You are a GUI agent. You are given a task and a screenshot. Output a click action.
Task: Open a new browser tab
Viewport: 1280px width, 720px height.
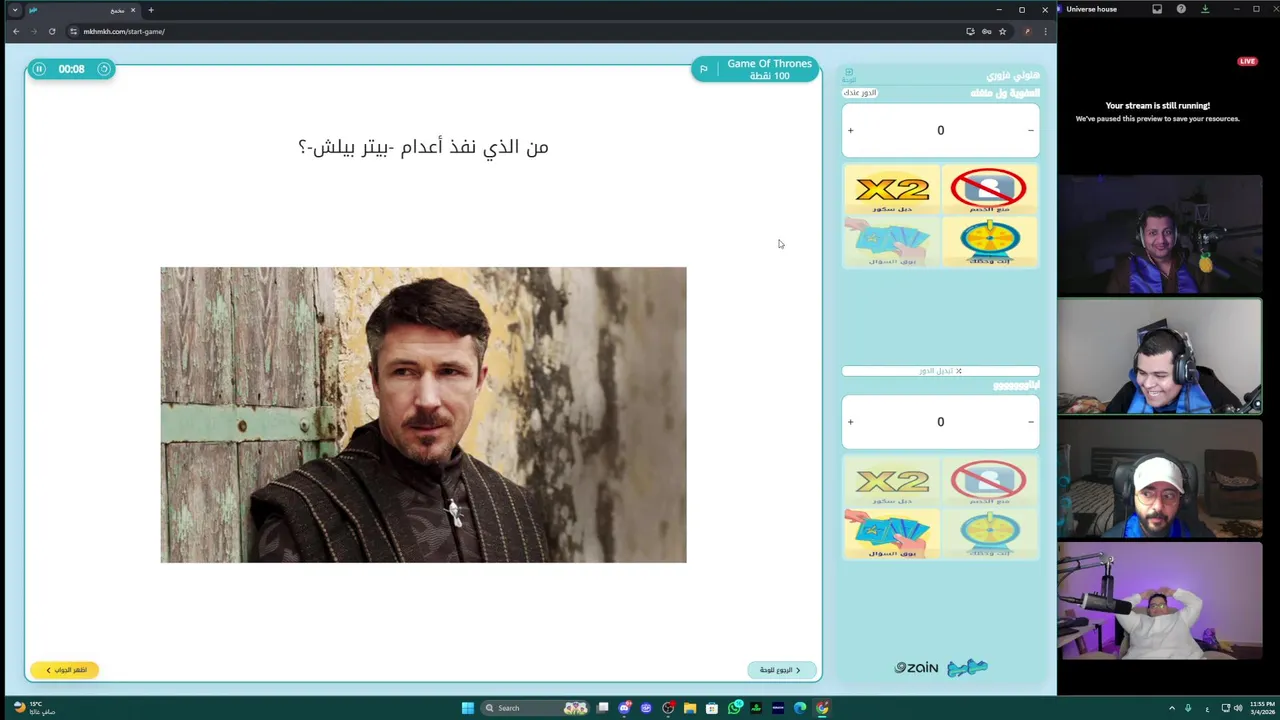pyautogui.click(x=151, y=10)
